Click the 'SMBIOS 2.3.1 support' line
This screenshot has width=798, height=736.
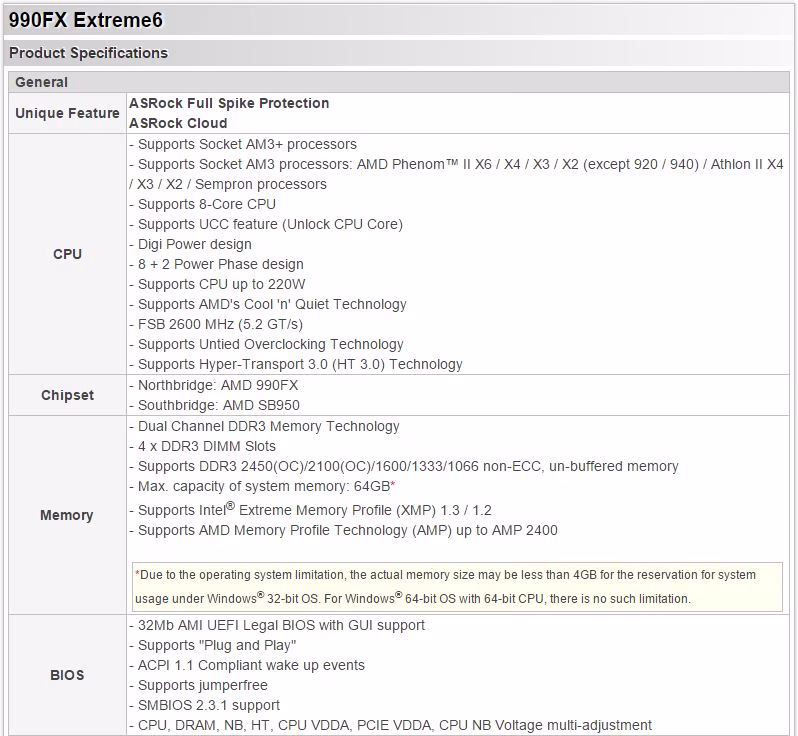tap(205, 705)
